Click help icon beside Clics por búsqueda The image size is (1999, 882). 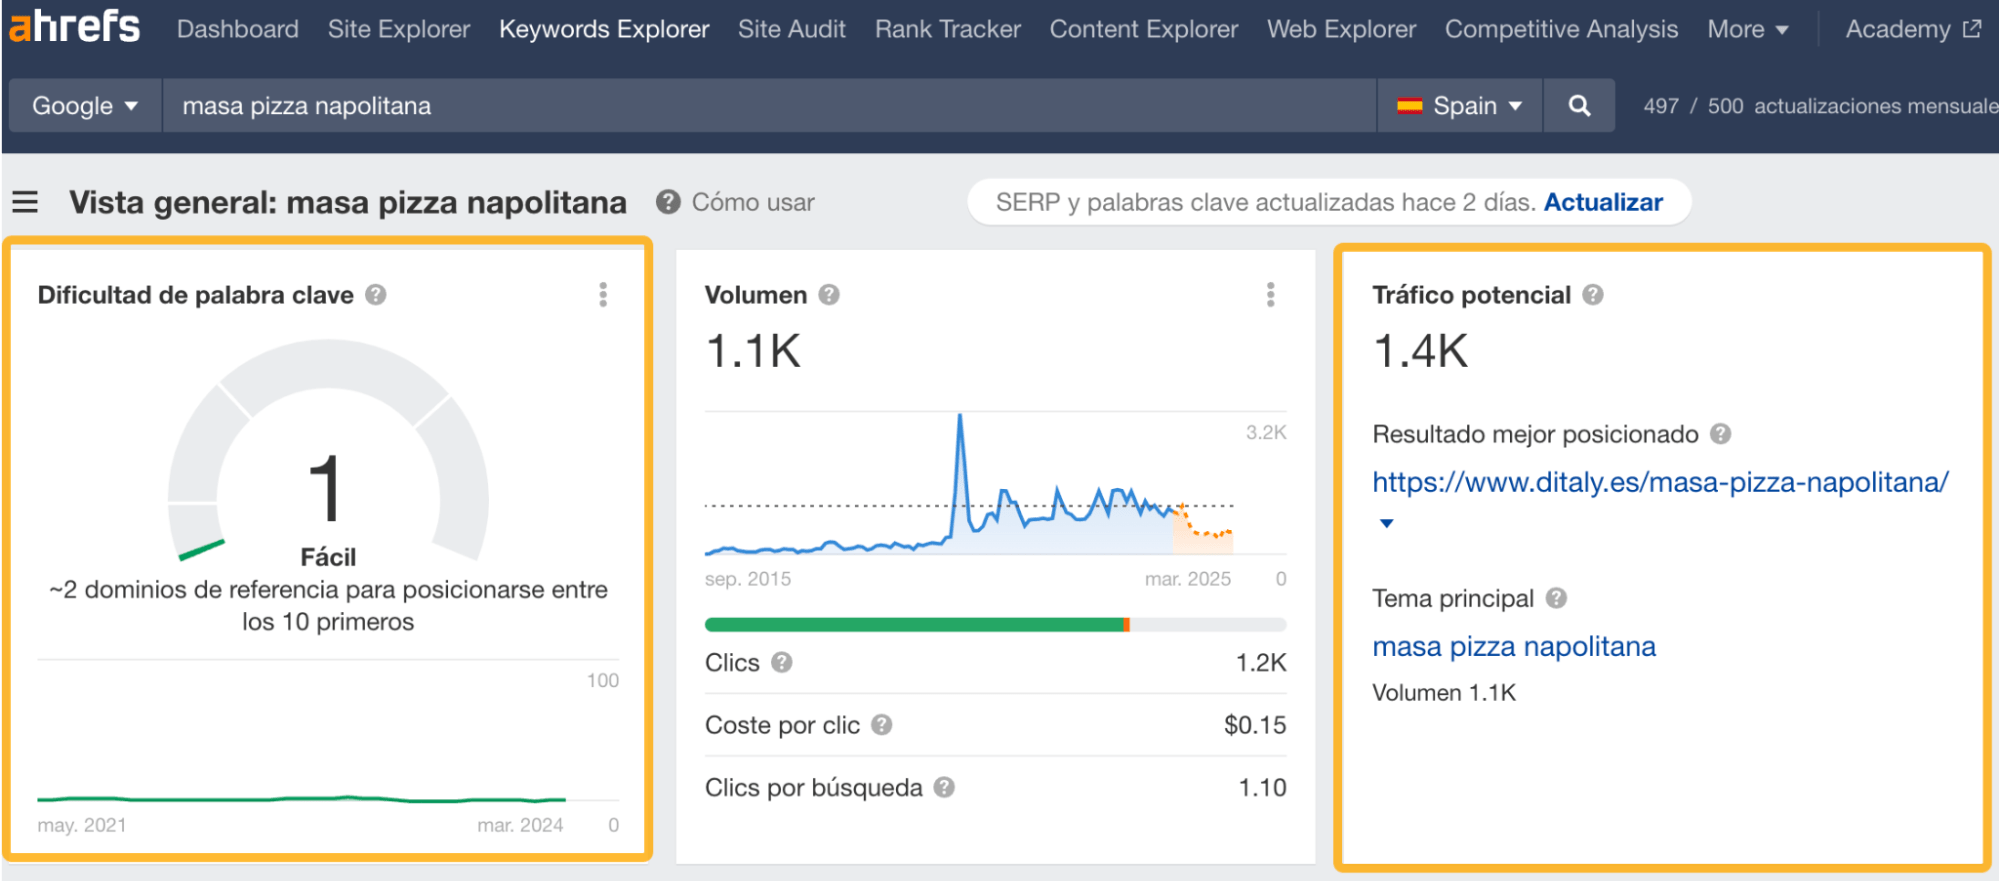point(944,788)
